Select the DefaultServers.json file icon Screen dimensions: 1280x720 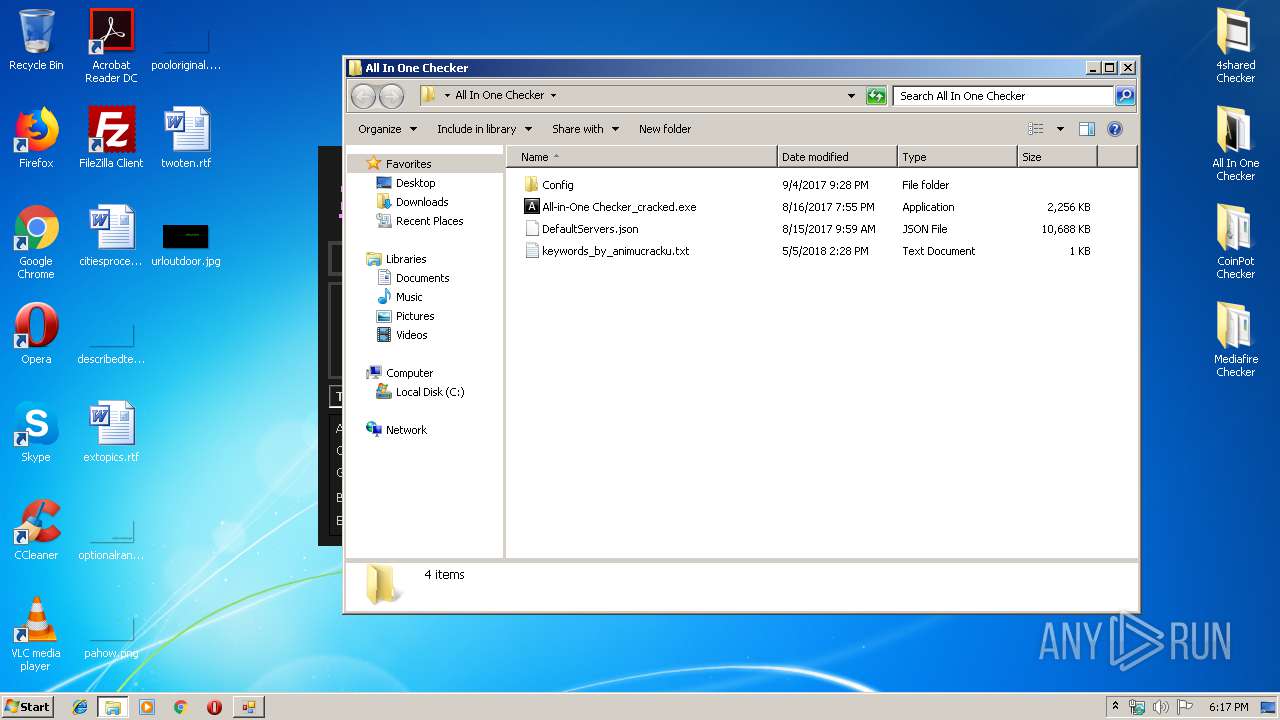(531, 229)
